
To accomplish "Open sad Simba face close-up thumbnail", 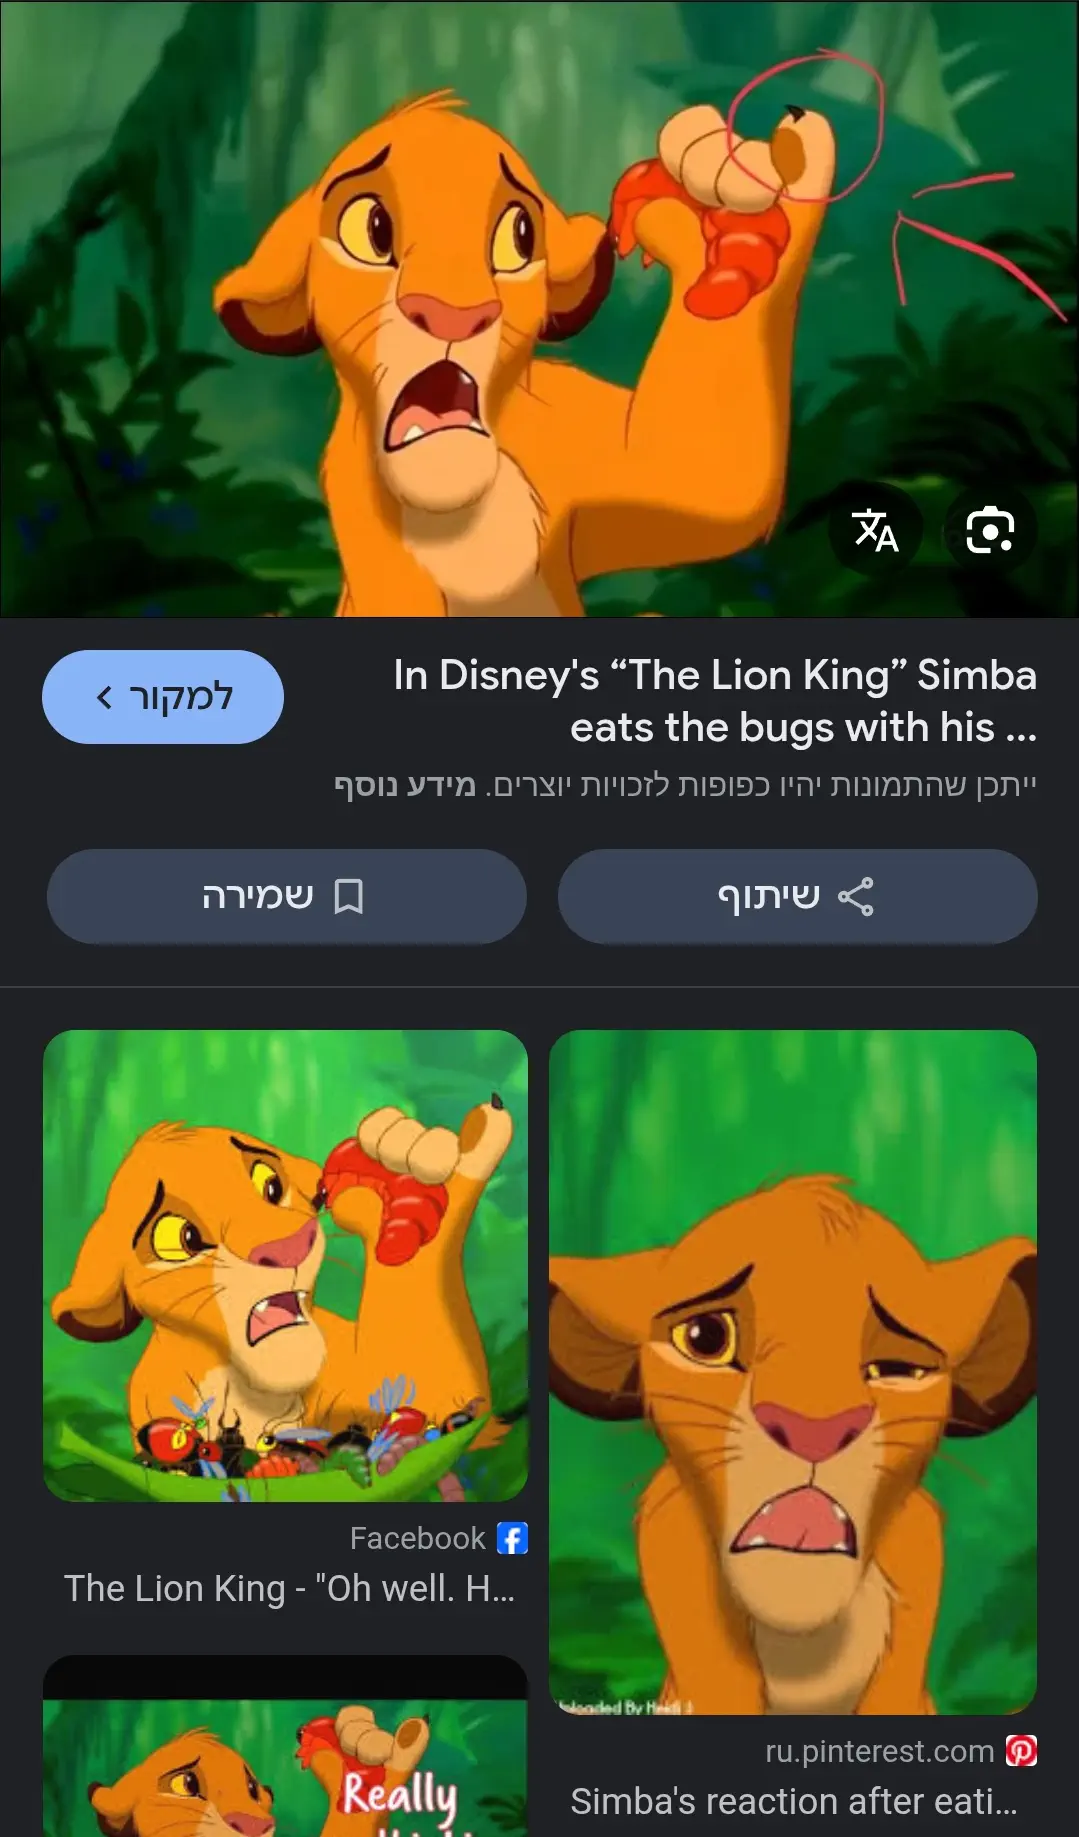I will (x=793, y=1372).
